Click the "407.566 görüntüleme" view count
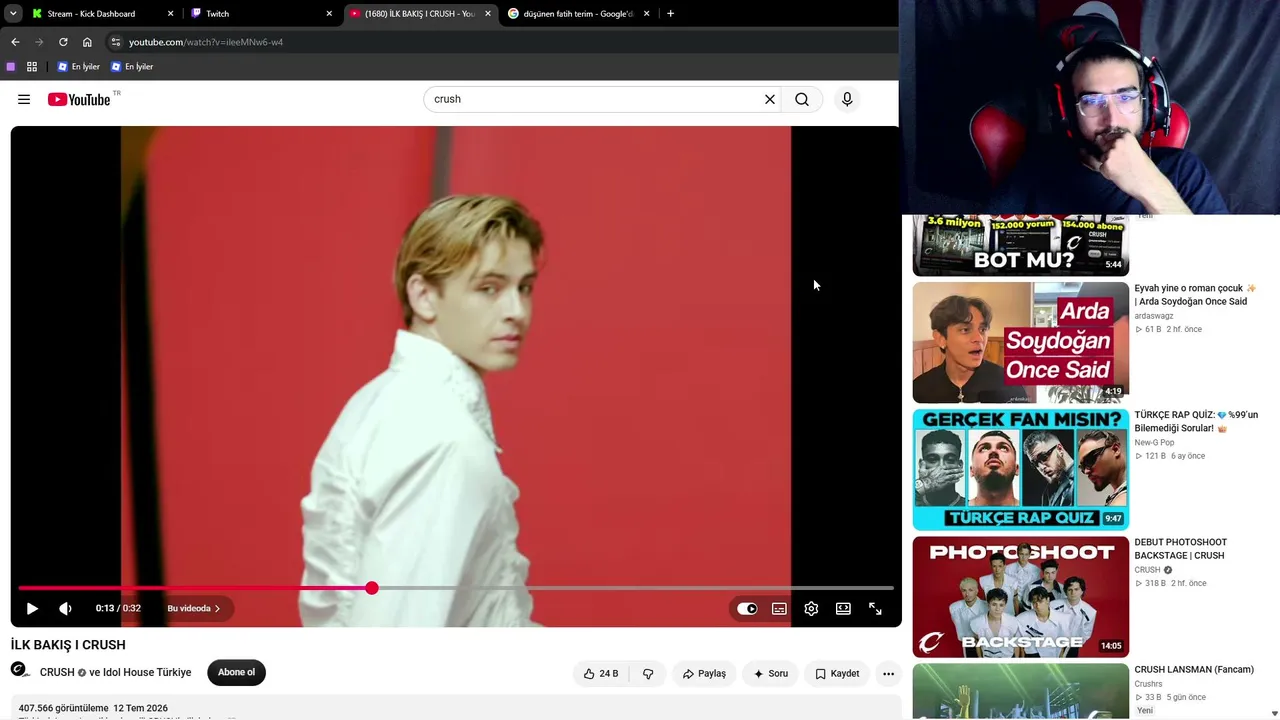 [x=64, y=708]
